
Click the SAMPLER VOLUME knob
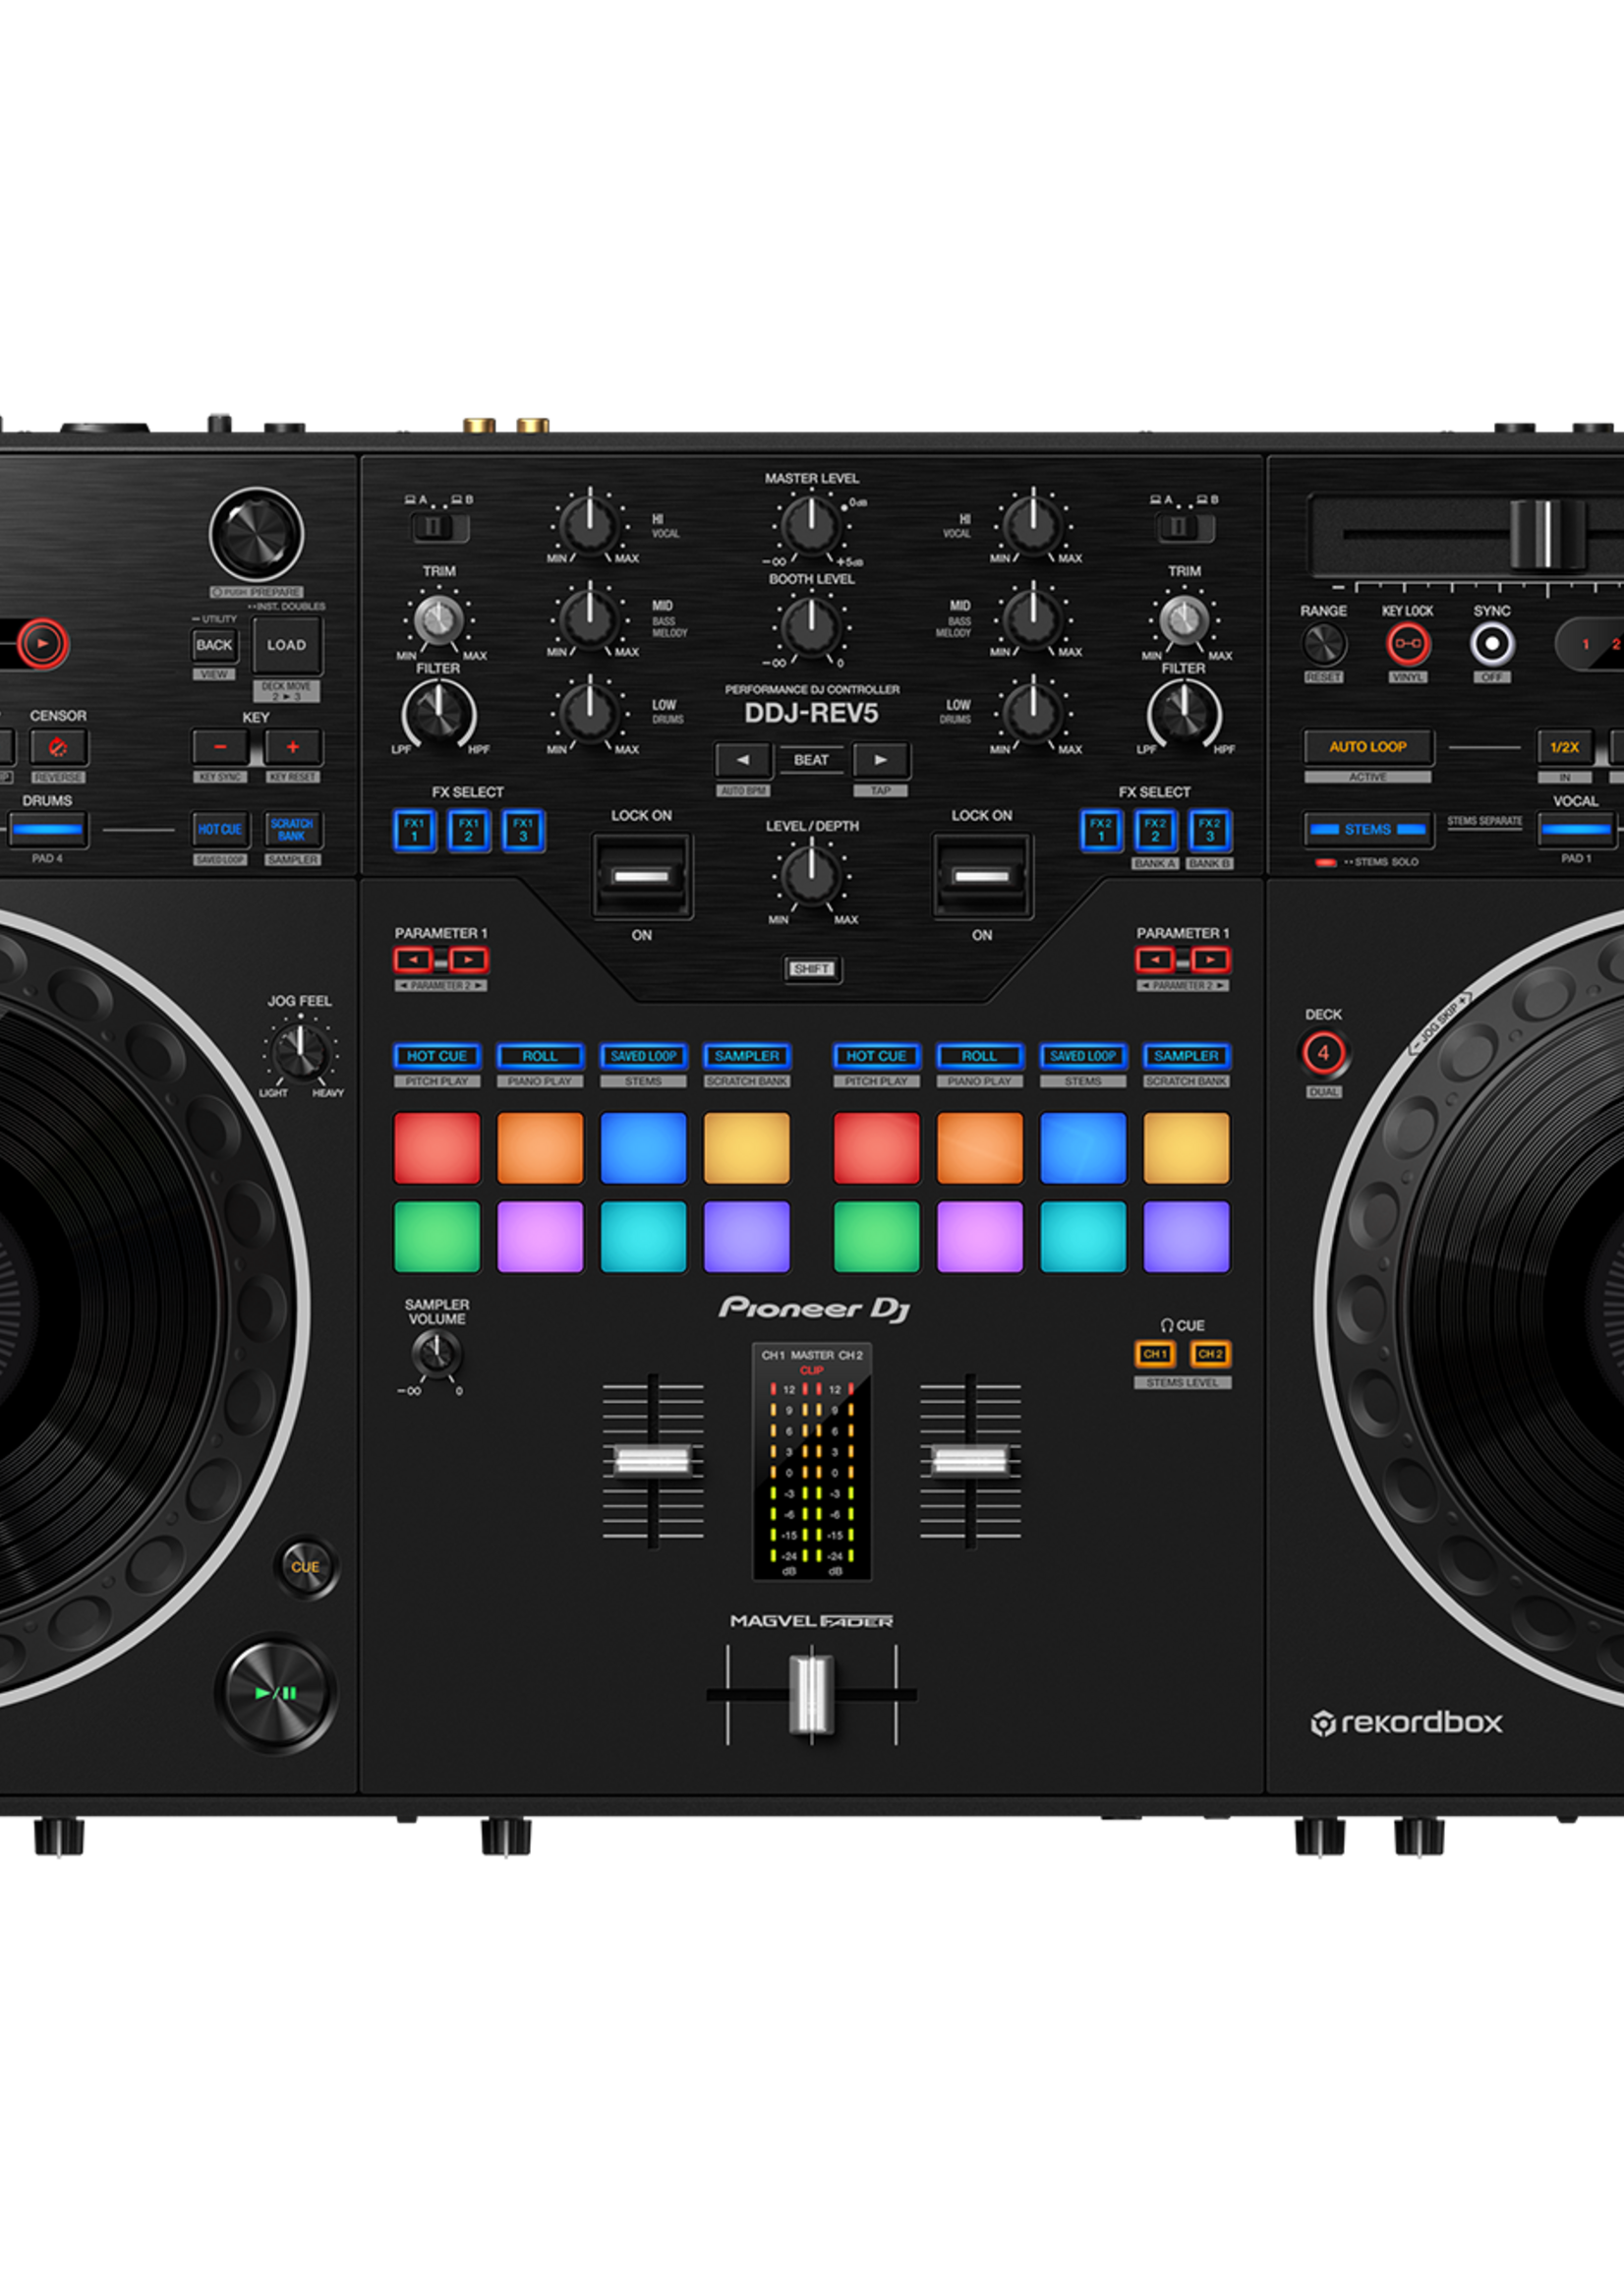(436, 1355)
